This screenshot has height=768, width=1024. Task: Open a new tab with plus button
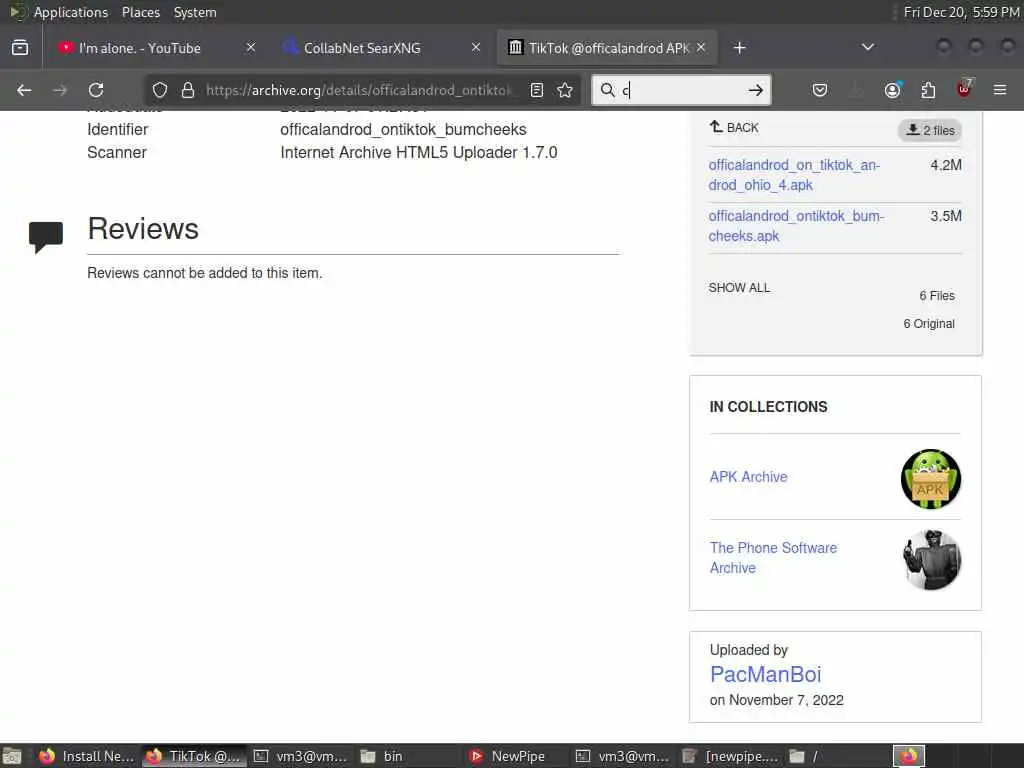(739, 48)
